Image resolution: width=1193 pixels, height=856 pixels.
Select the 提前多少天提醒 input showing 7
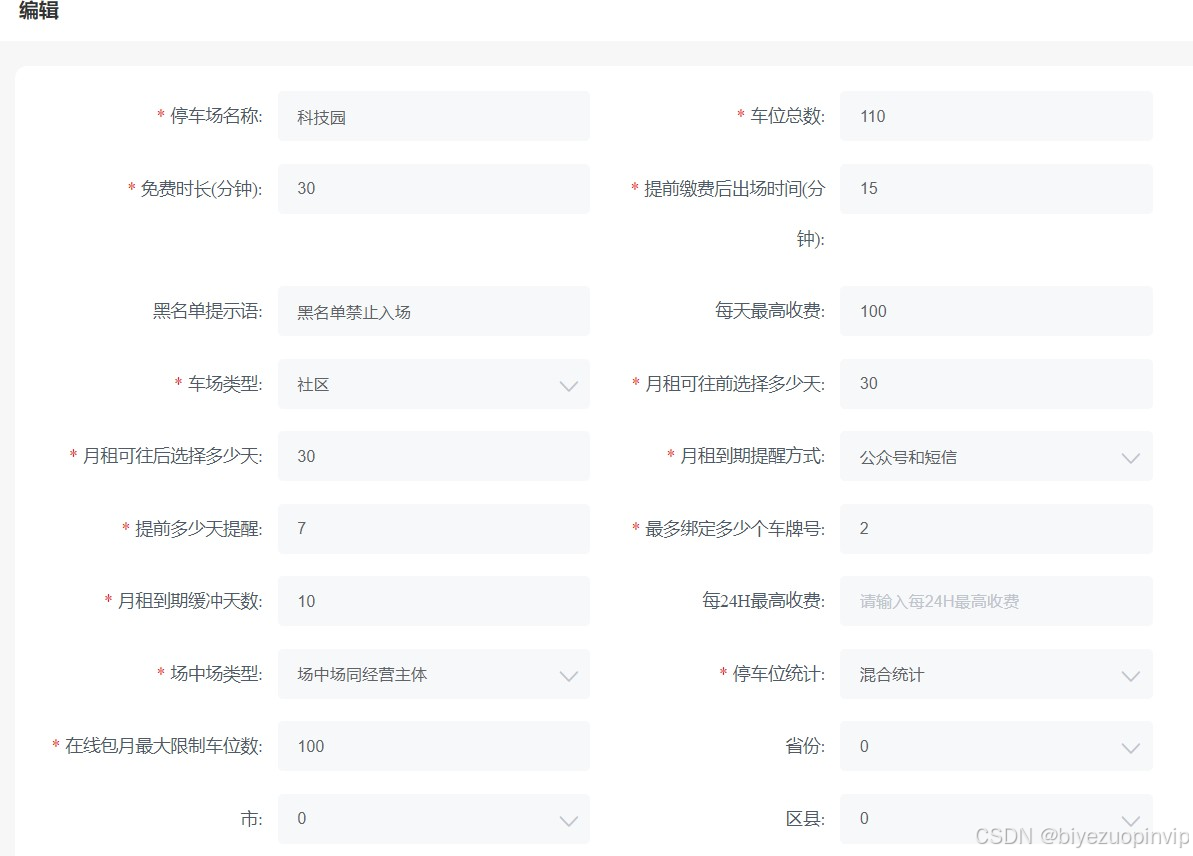(x=433, y=528)
